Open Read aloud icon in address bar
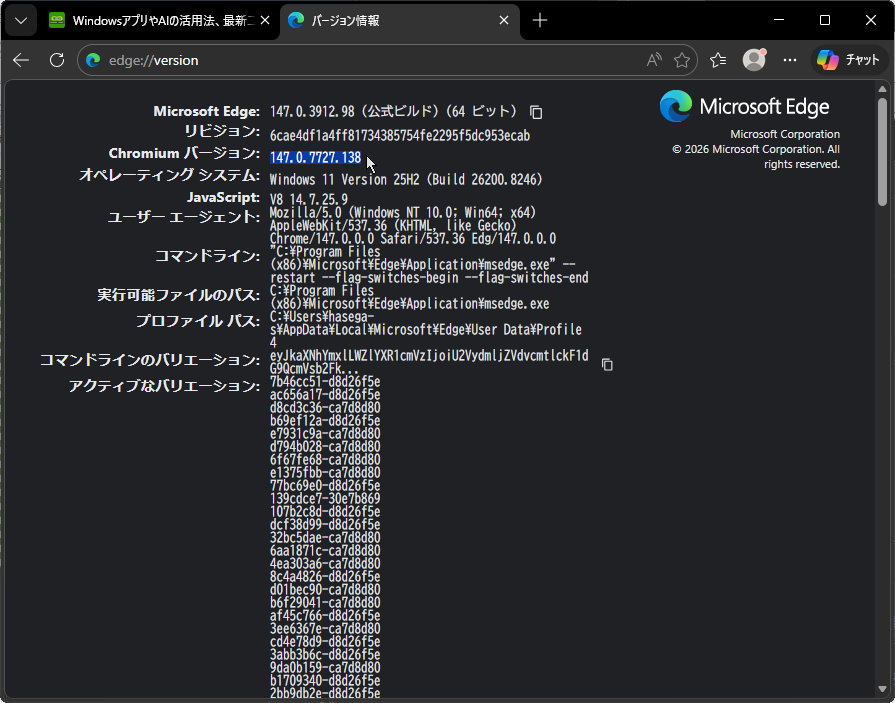Viewport: 895px width, 703px height. tap(654, 60)
